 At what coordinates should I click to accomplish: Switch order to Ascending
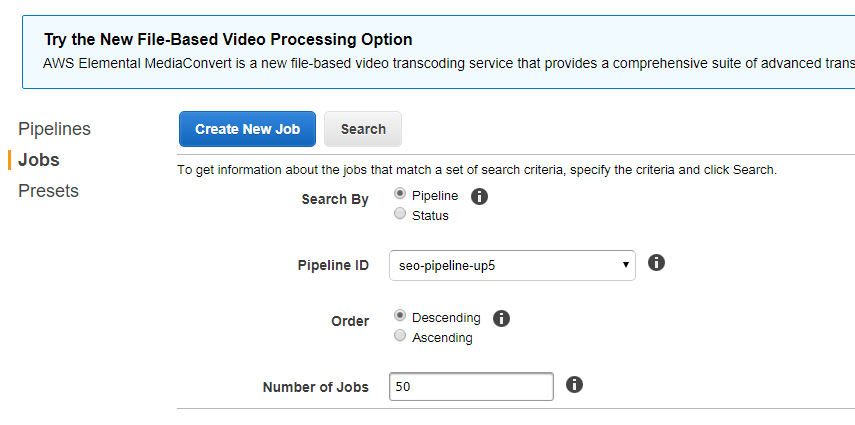tap(400, 336)
